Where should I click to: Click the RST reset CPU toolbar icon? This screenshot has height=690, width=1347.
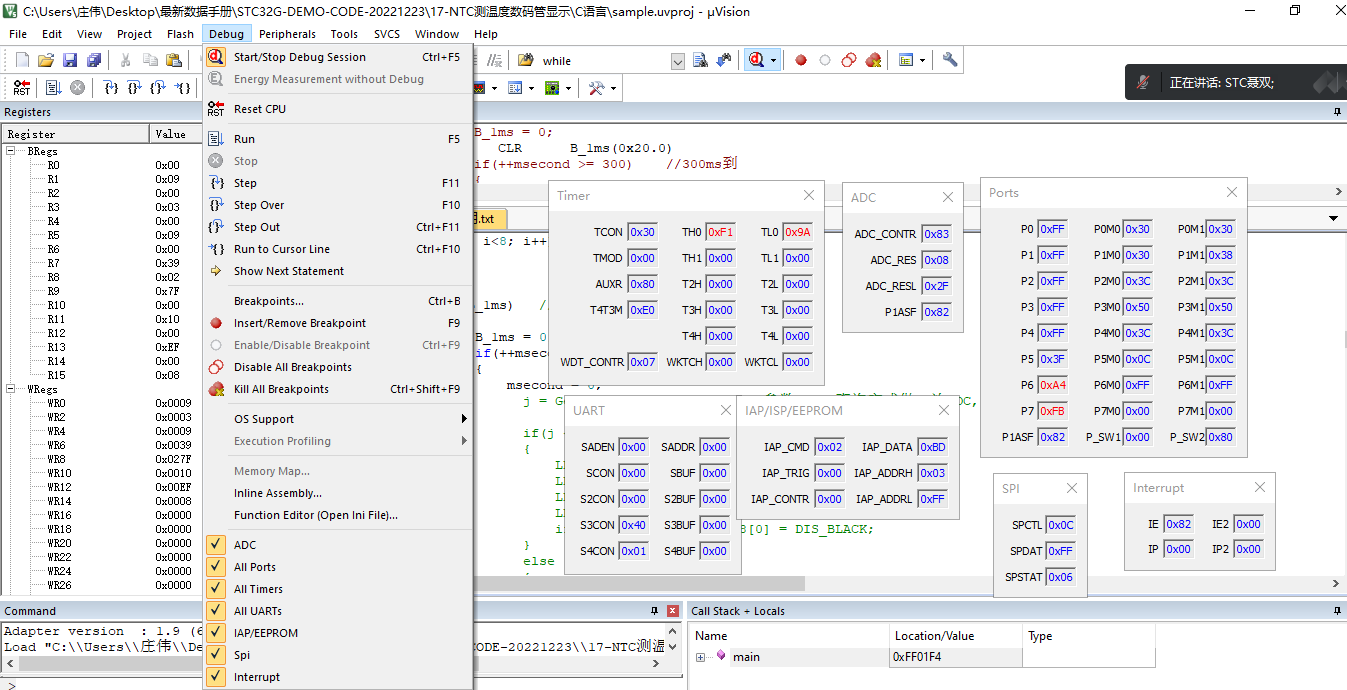(x=22, y=88)
